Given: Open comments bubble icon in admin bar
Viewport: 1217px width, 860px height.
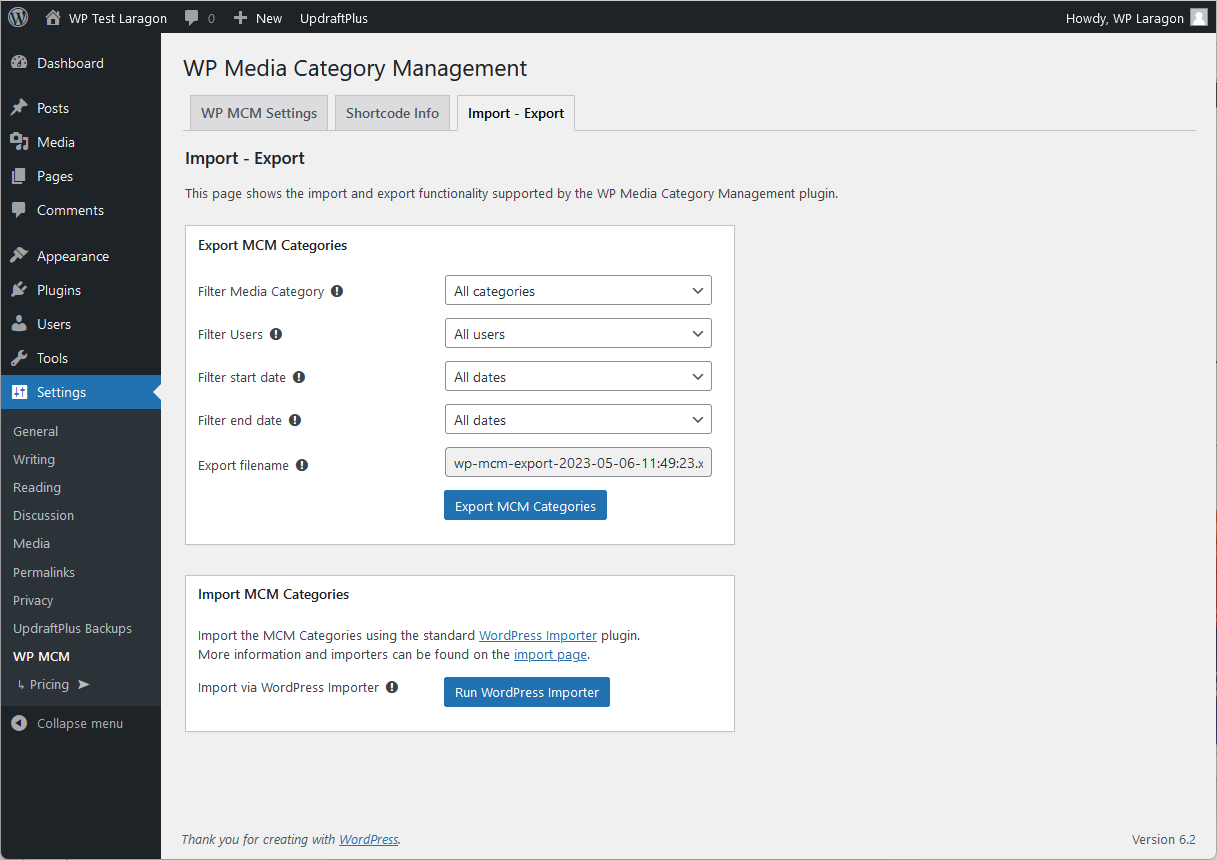Looking at the screenshot, I should 192,18.
